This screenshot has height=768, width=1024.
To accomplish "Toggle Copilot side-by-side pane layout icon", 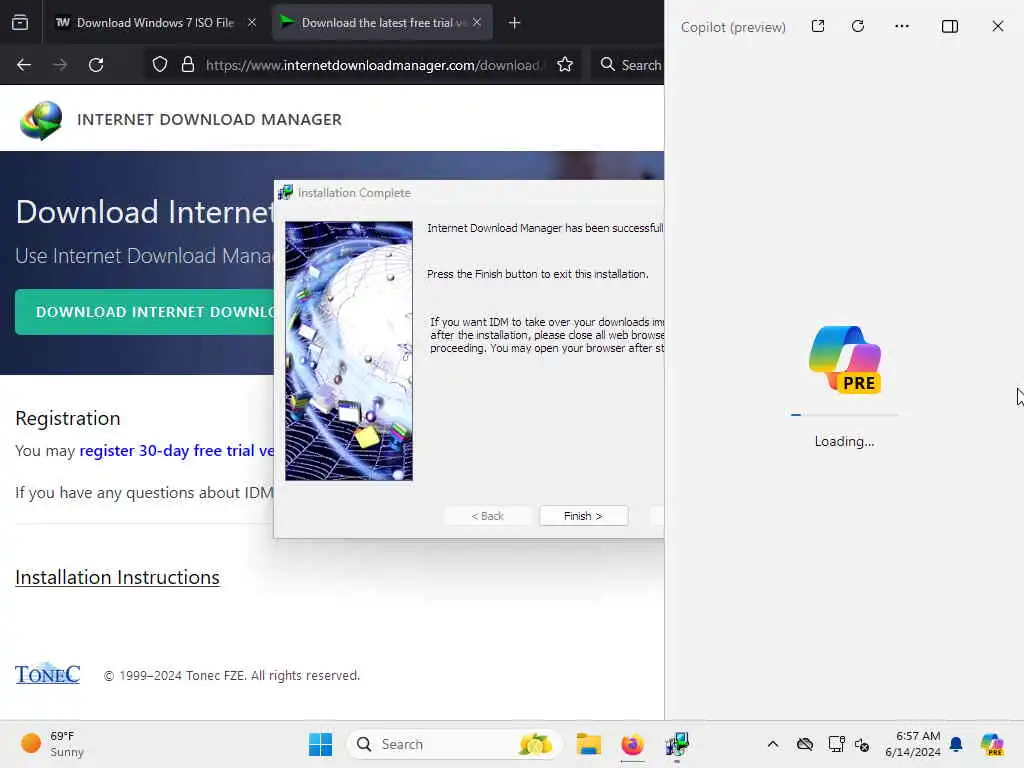I will 950,26.
